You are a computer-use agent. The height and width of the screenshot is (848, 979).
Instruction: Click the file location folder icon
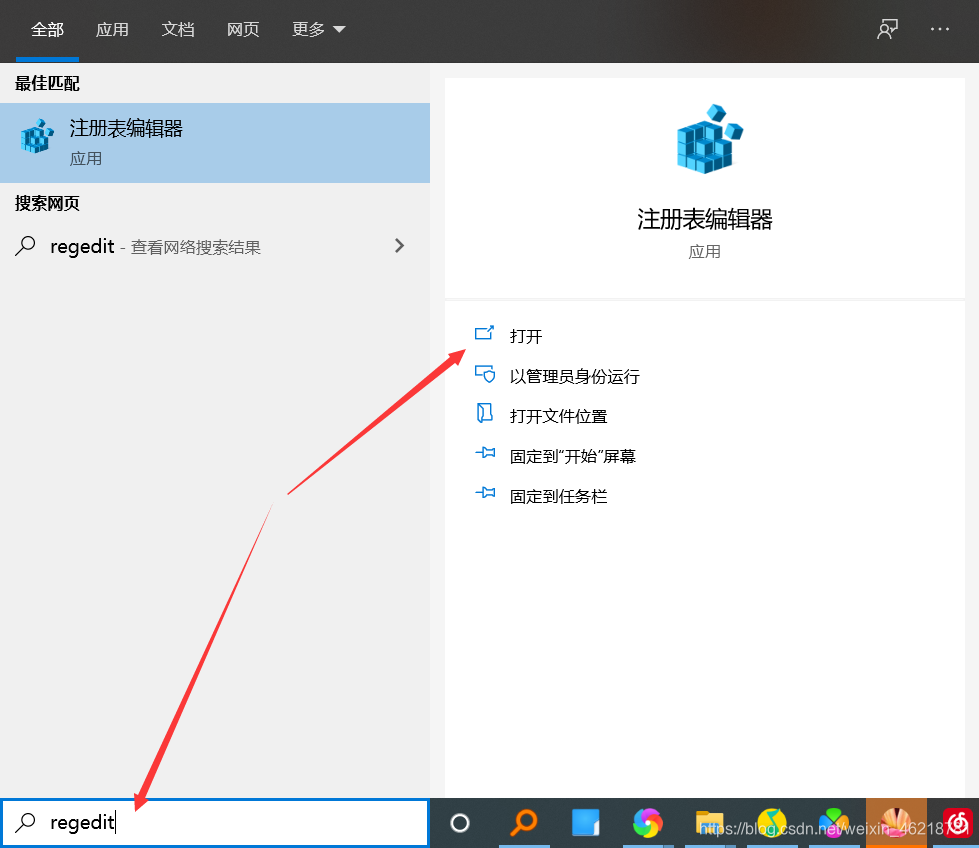(485, 413)
